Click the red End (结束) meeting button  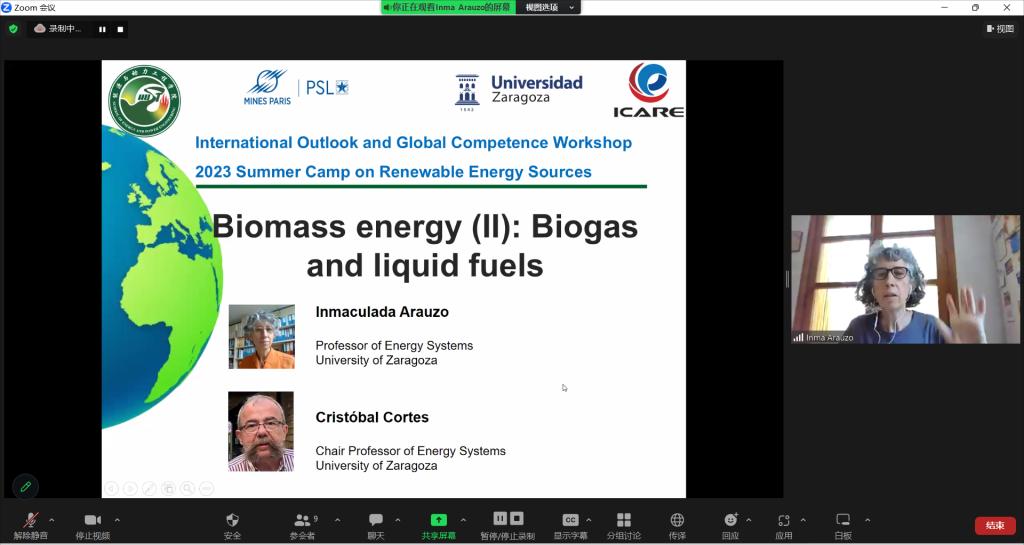click(994, 525)
